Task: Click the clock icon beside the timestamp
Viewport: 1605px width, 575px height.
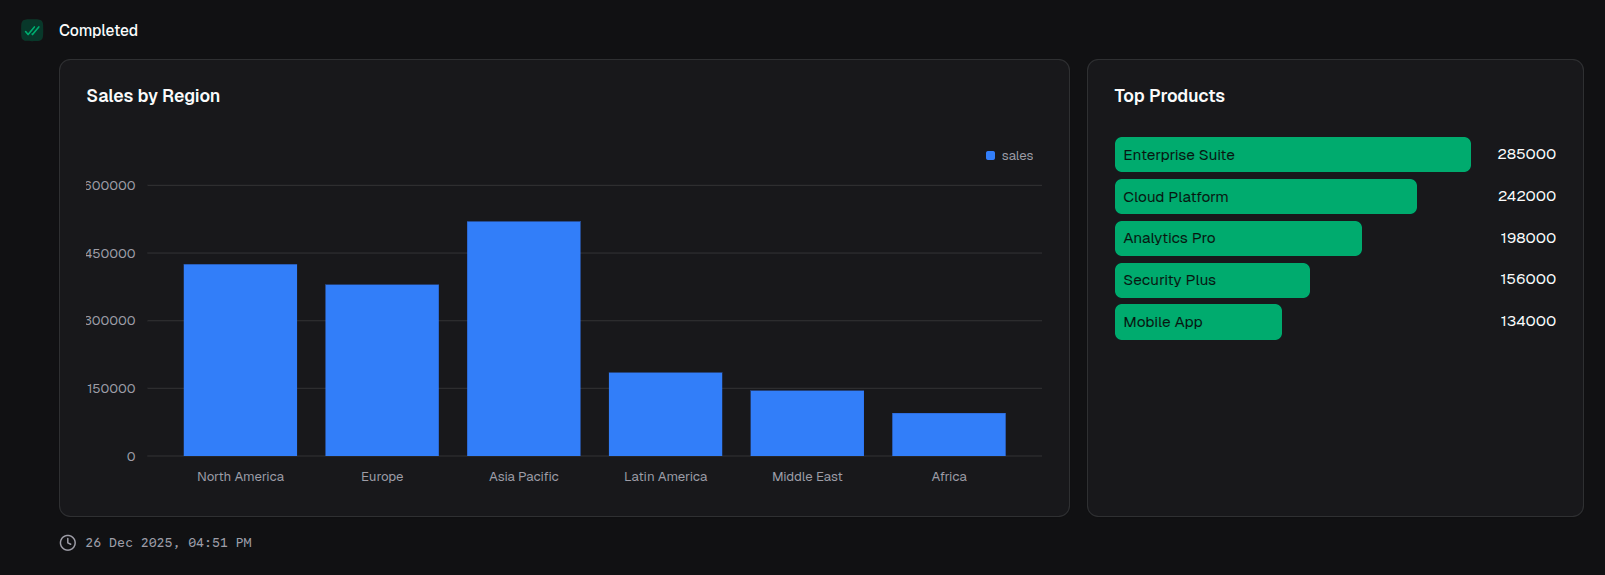Action: (x=68, y=543)
